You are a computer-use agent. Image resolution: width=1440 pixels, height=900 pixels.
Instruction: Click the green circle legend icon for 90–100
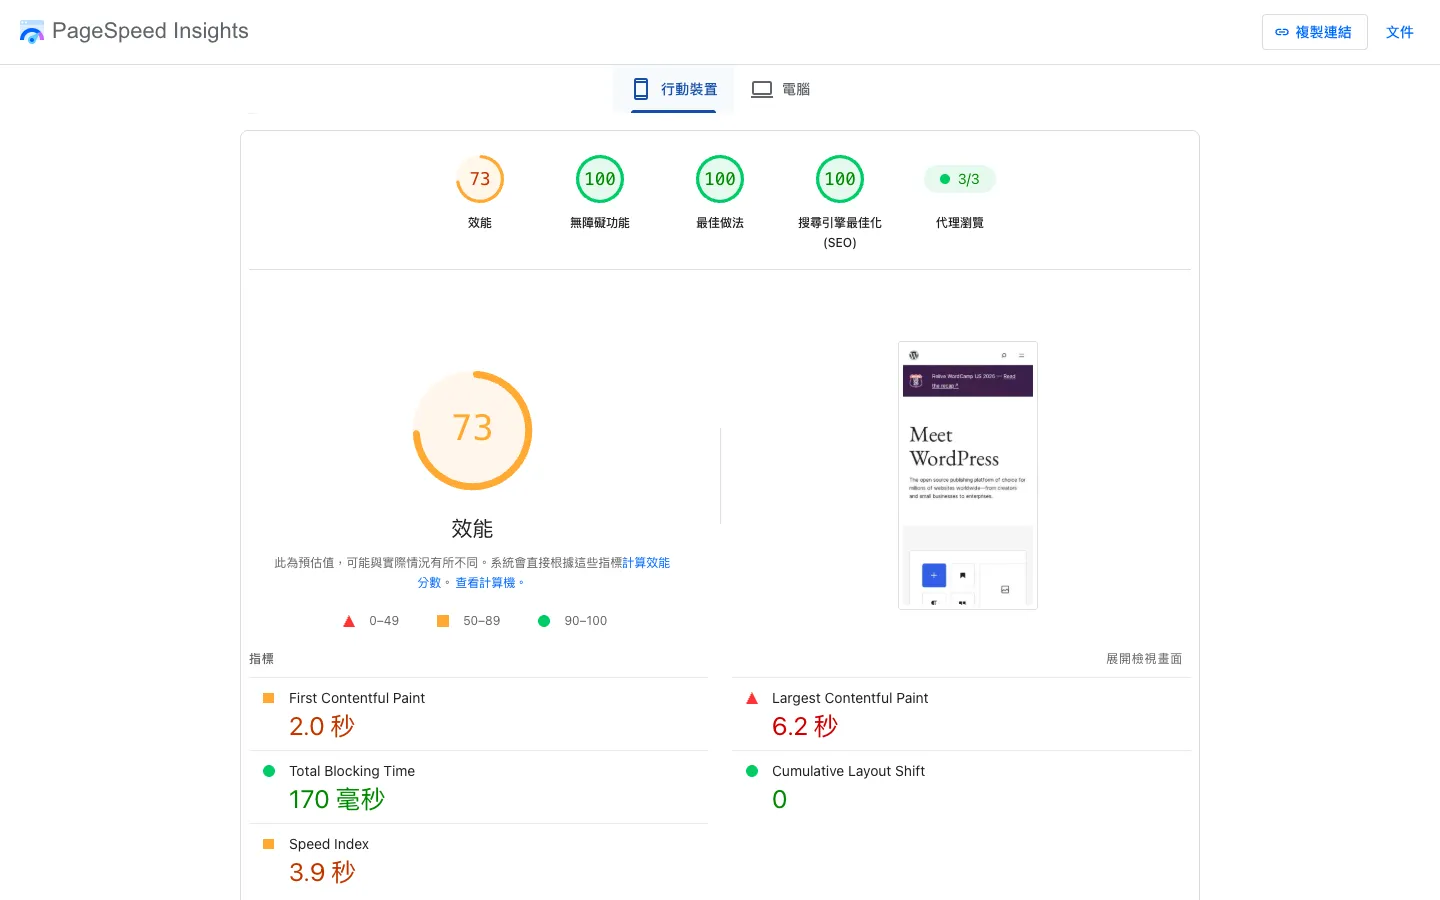pyautogui.click(x=544, y=621)
